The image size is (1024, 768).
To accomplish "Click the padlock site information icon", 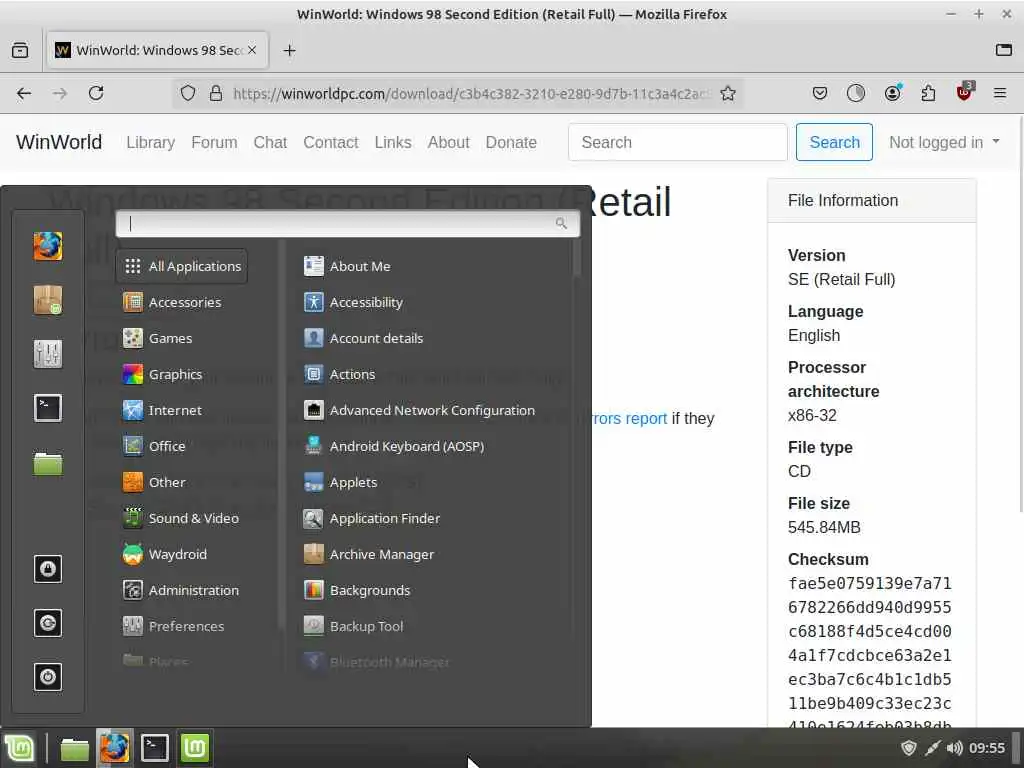I will click(216, 93).
